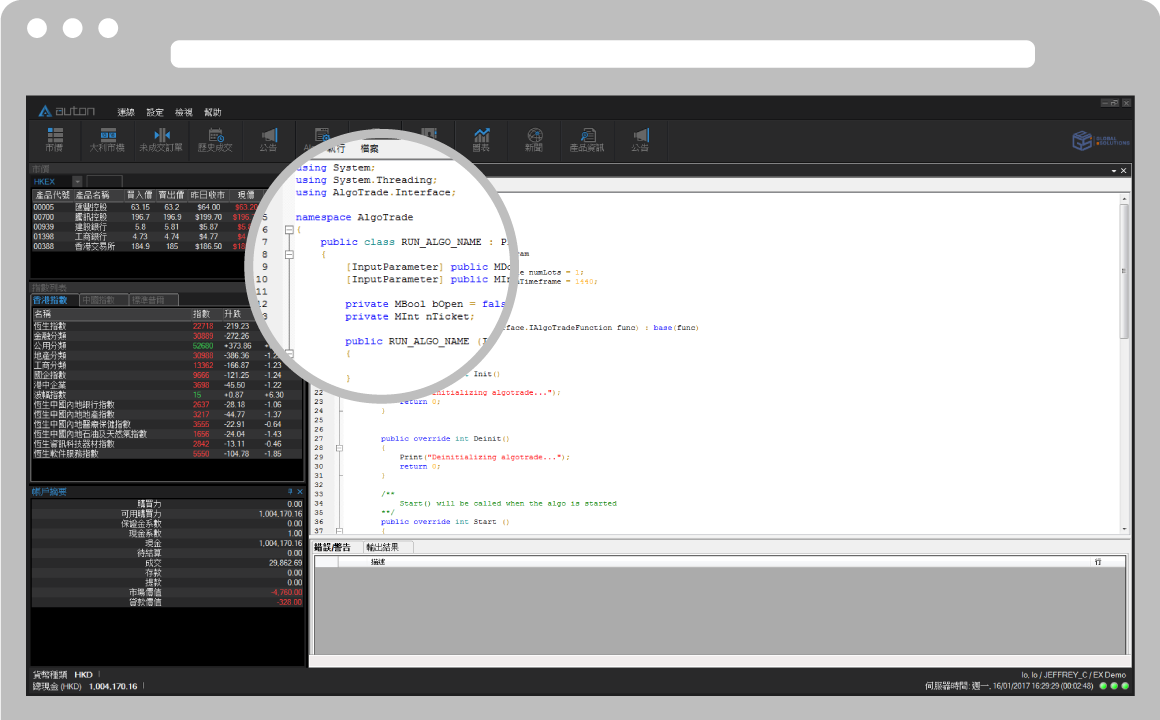Open 歷史成交 trade history icon
This screenshot has height=720, width=1160.
click(215, 139)
